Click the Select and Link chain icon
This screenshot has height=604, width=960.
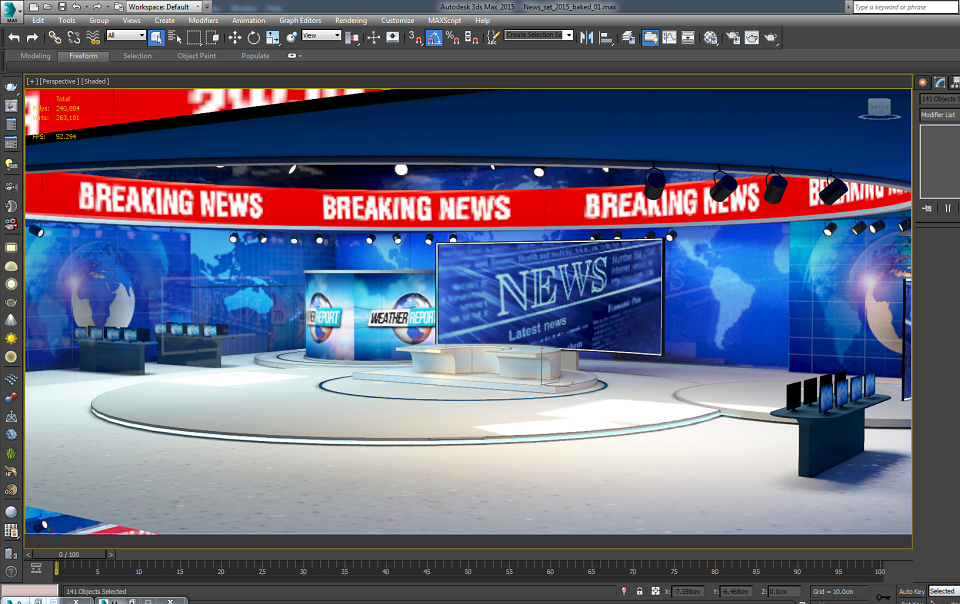pyautogui.click(x=55, y=38)
